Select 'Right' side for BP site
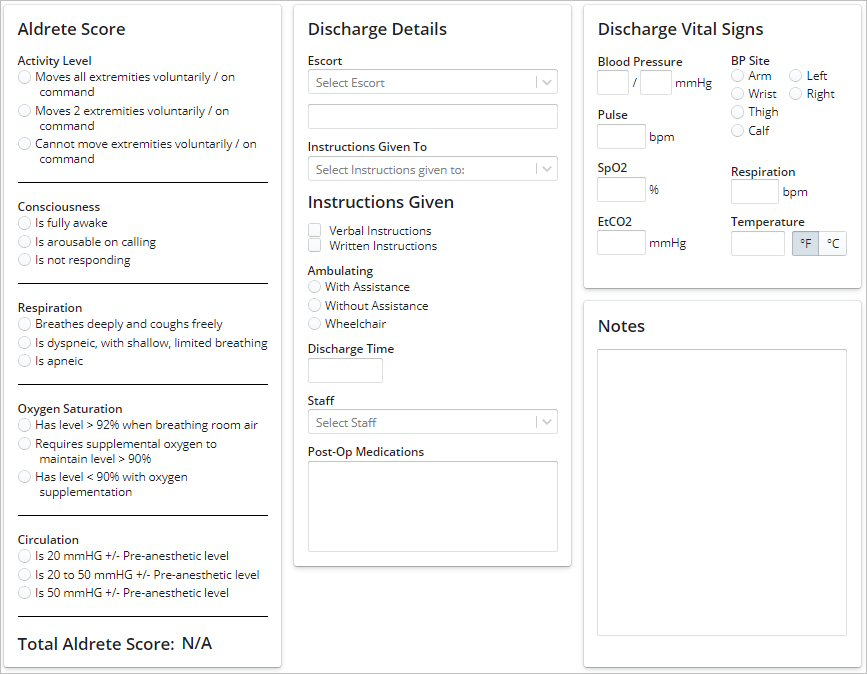The height and width of the screenshot is (674, 867). [x=796, y=94]
